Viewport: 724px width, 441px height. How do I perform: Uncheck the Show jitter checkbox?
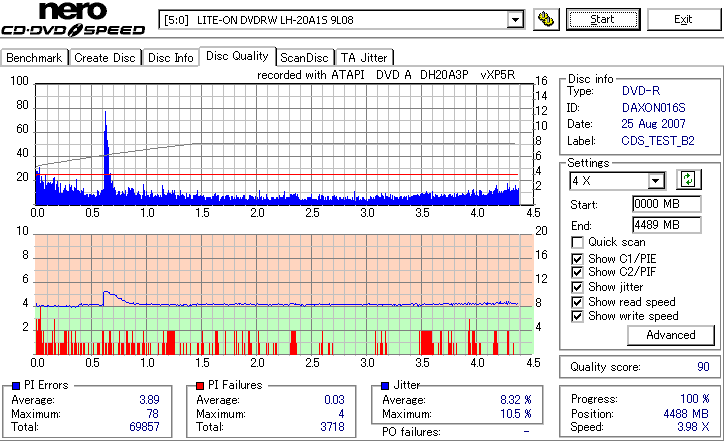click(577, 287)
